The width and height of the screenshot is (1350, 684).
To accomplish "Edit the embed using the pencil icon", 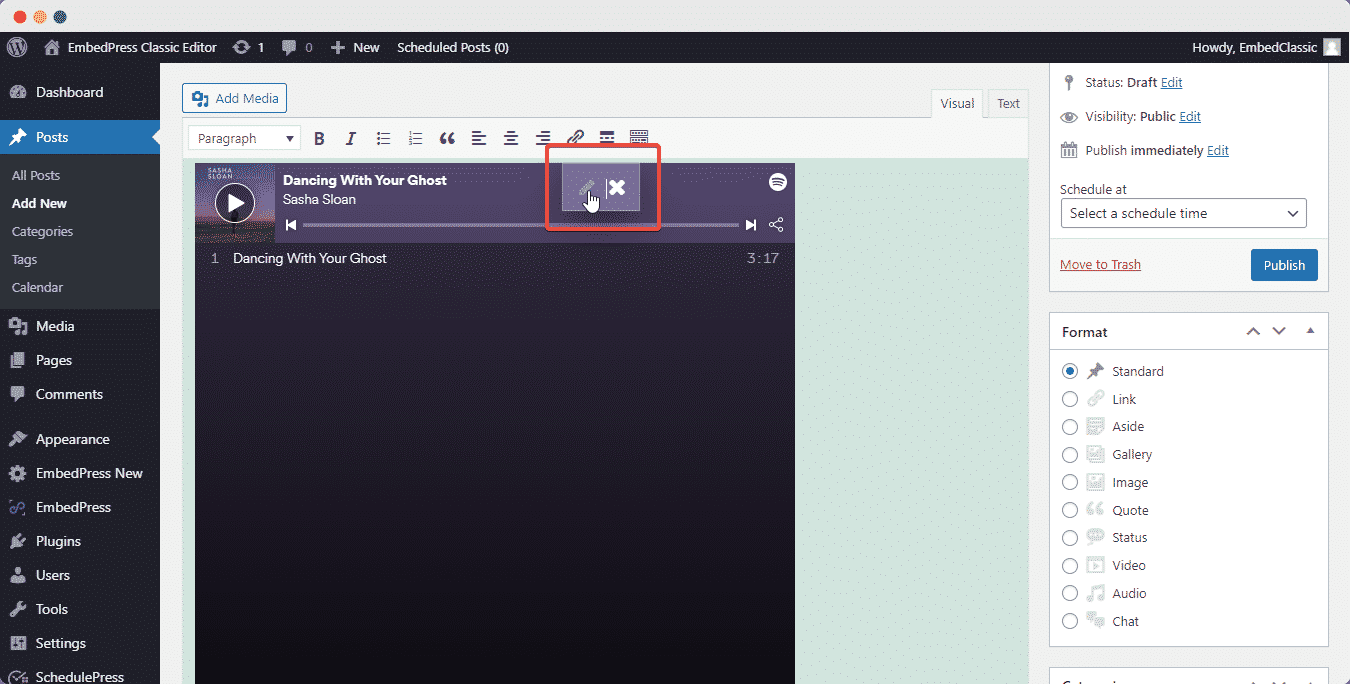I will (x=587, y=187).
